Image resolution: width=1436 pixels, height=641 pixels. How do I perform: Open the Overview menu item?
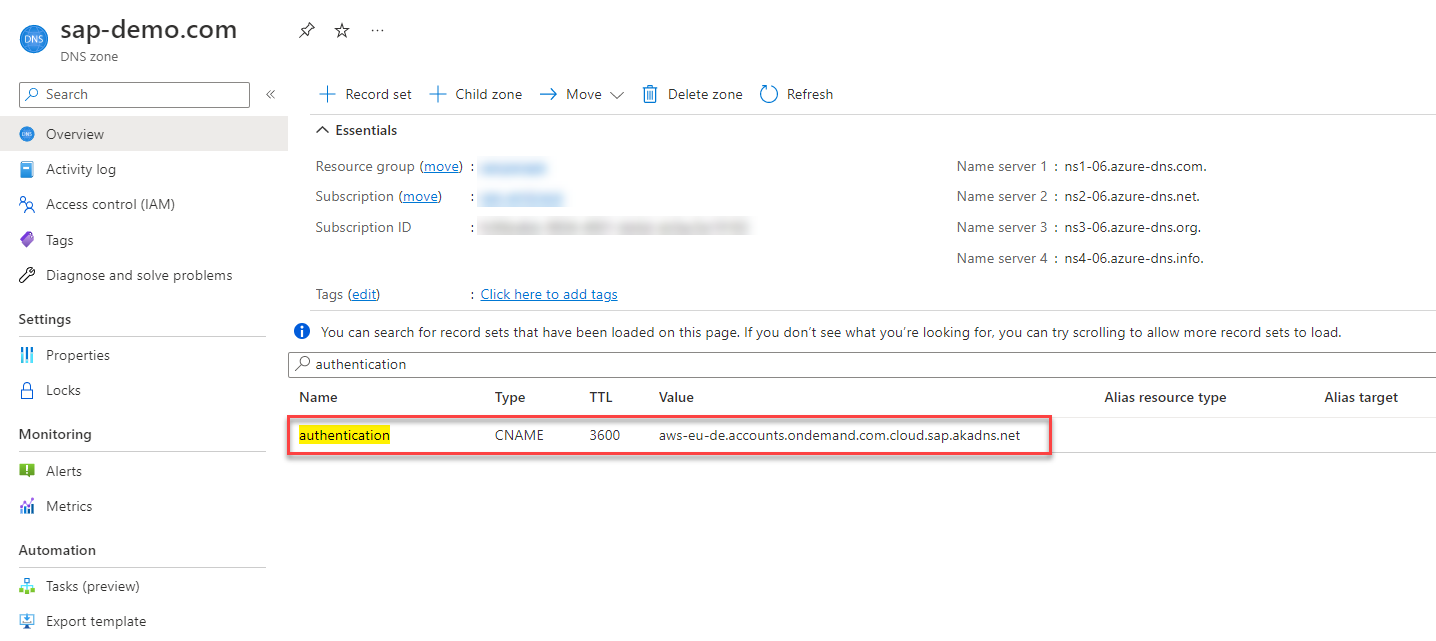click(x=144, y=134)
